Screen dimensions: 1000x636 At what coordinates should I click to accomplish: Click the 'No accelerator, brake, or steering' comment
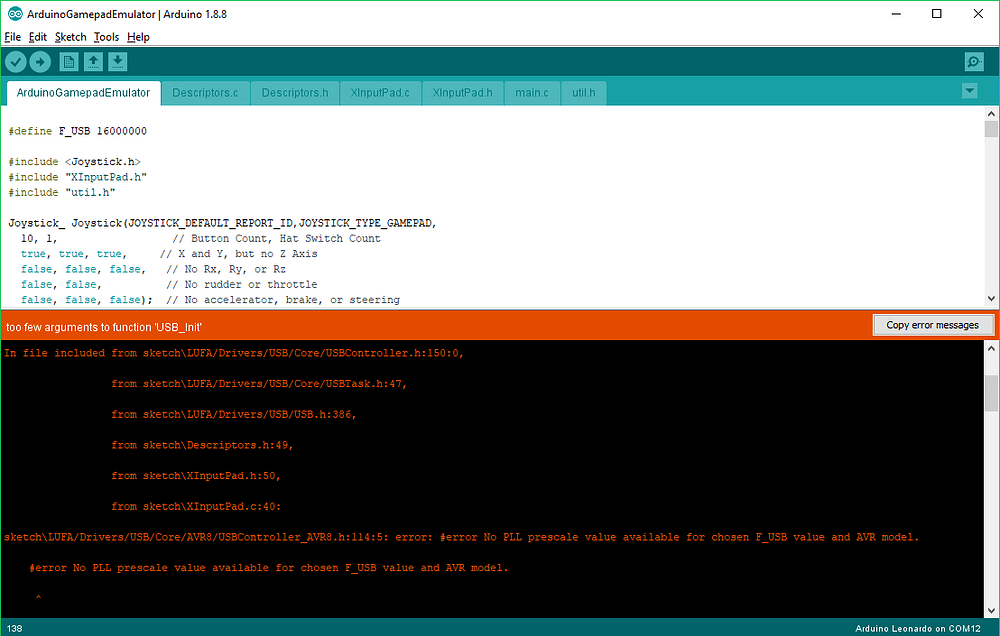point(283,299)
